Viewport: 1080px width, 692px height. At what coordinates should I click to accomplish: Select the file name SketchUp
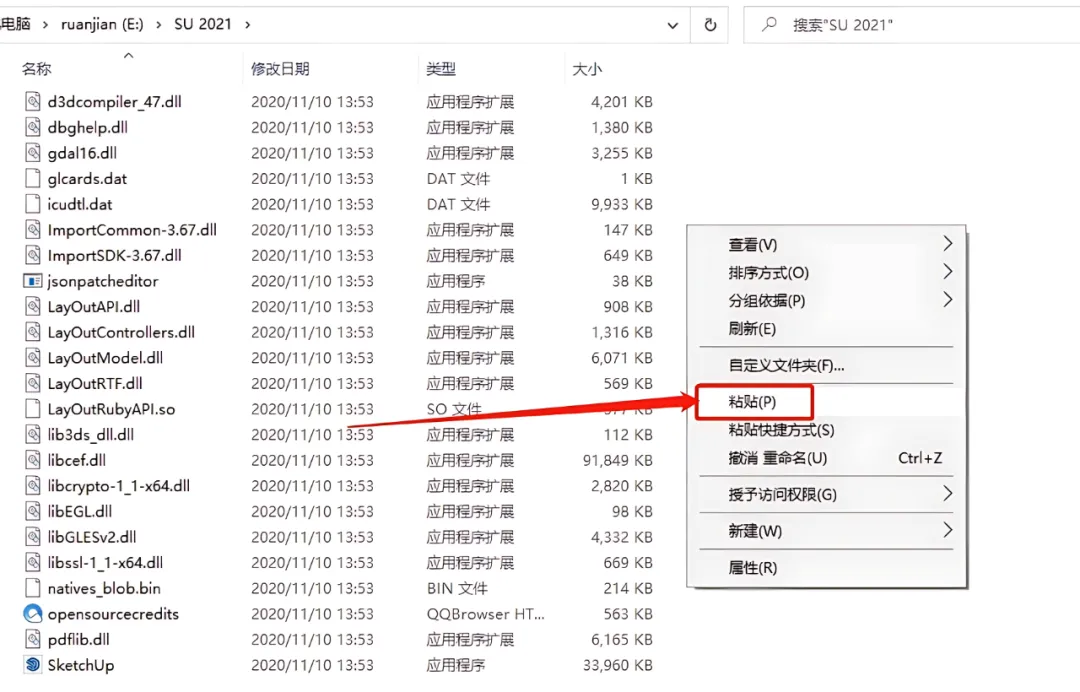[x=81, y=665]
